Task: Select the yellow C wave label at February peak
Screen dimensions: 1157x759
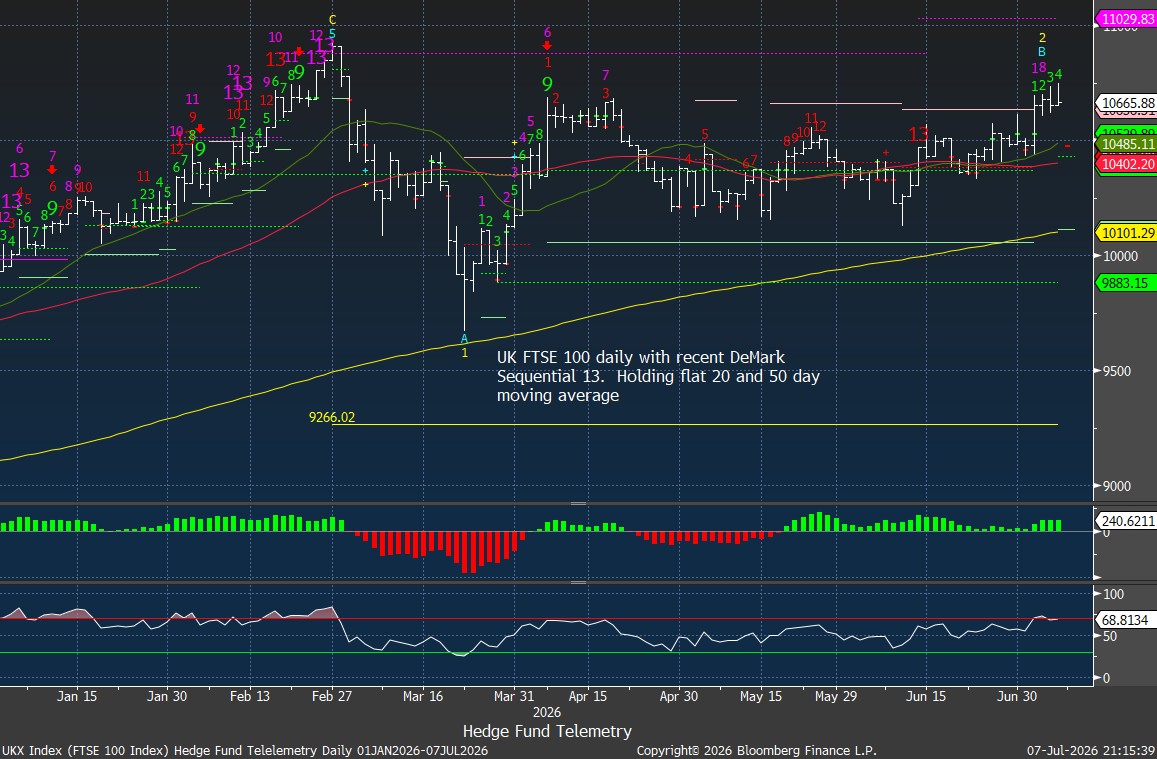Action: tap(332, 20)
